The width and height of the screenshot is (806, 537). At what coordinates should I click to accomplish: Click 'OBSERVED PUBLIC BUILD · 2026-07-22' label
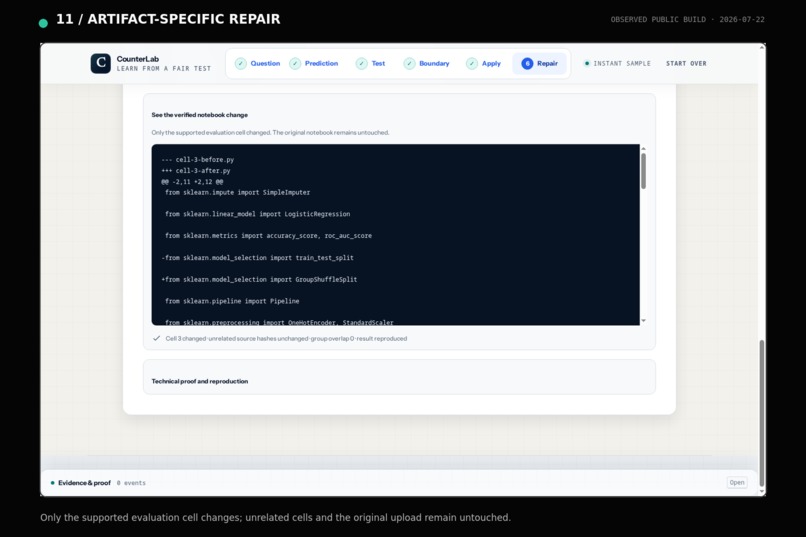(x=688, y=20)
